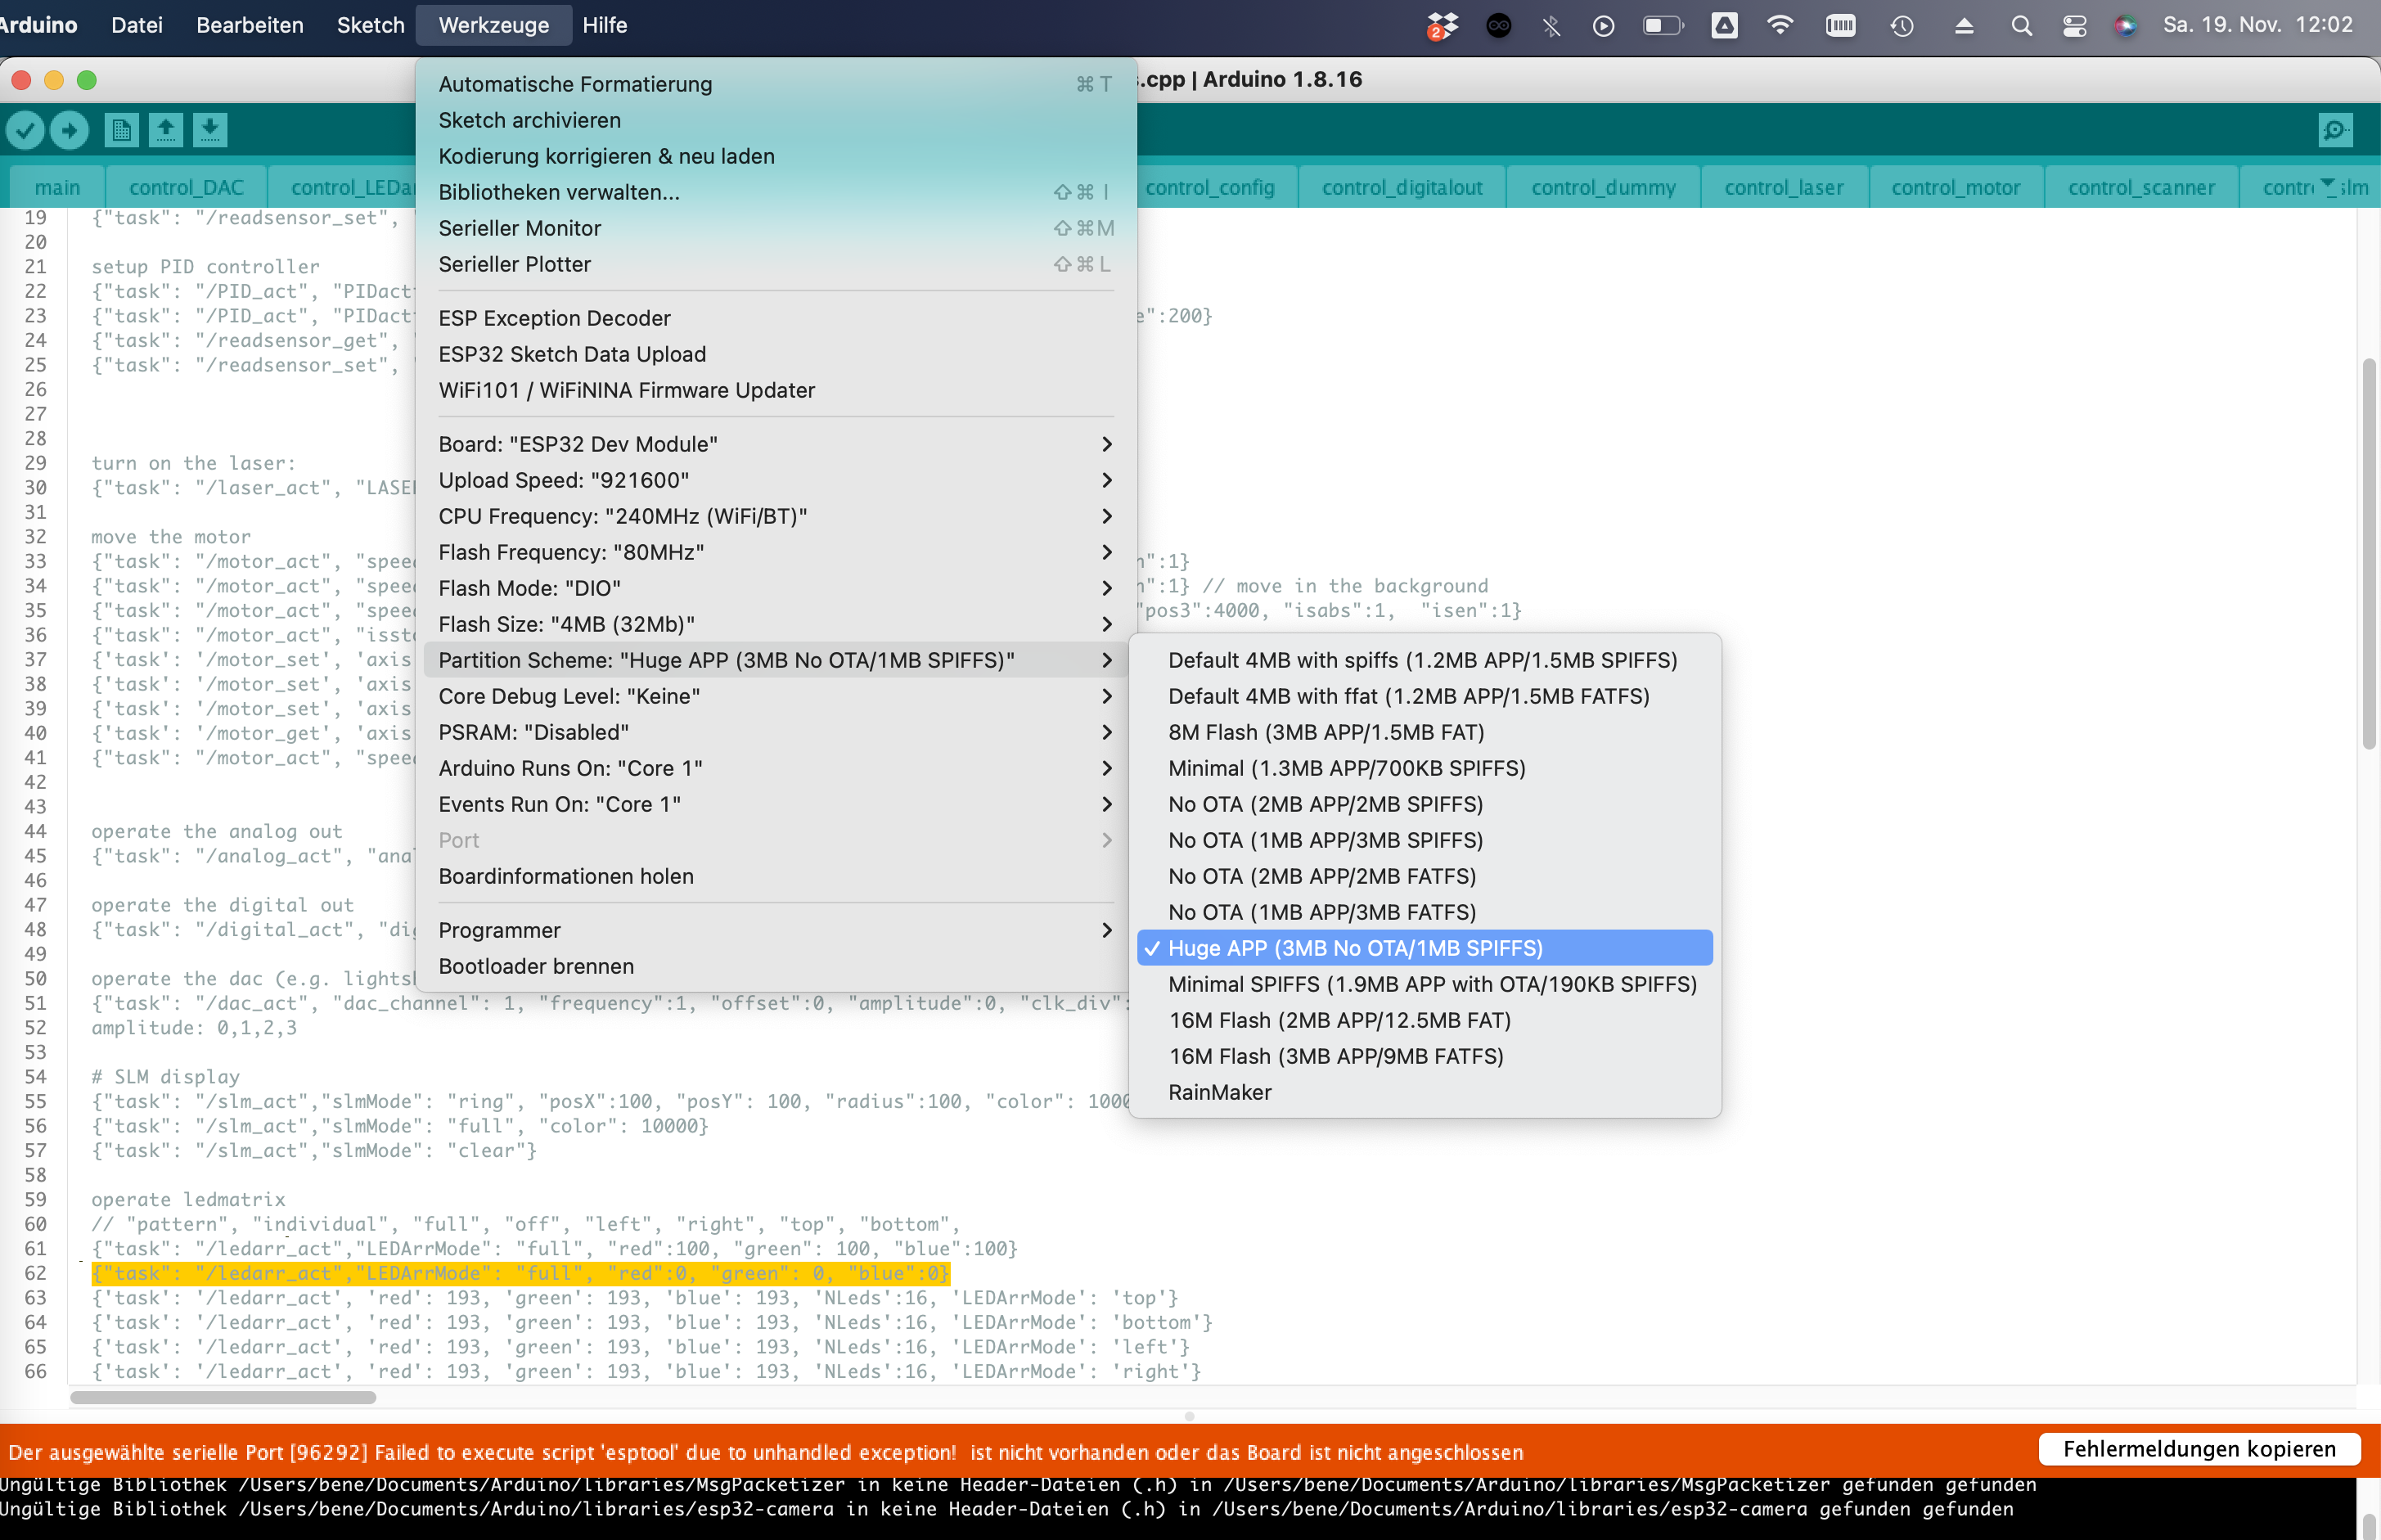Switch to the control_laser tab
The height and width of the screenshot is (1540, 2381).
click(x=1783, y=188)
